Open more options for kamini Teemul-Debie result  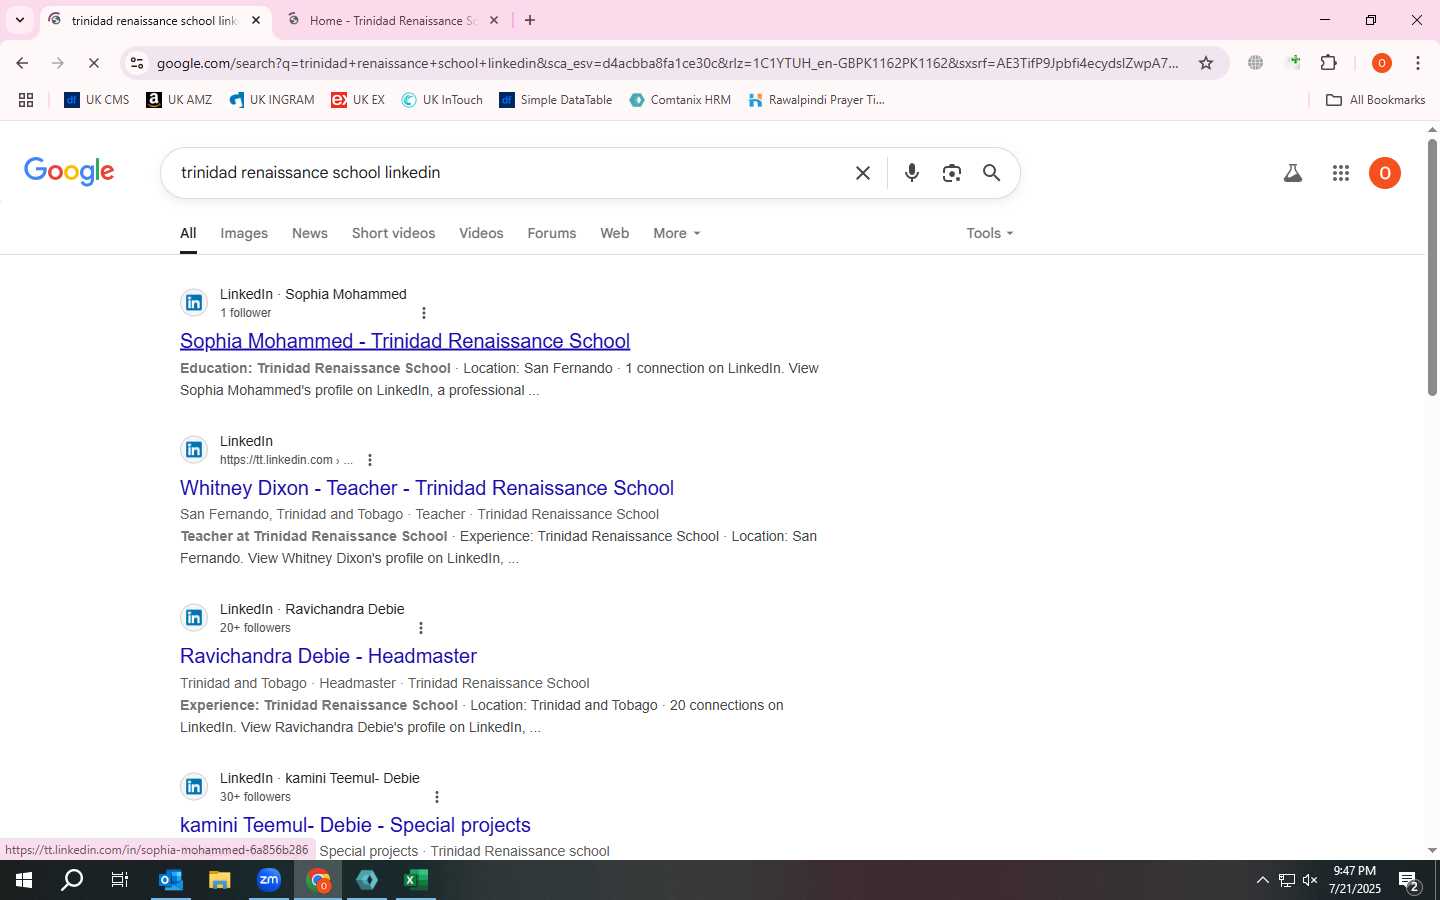(437, 797)
